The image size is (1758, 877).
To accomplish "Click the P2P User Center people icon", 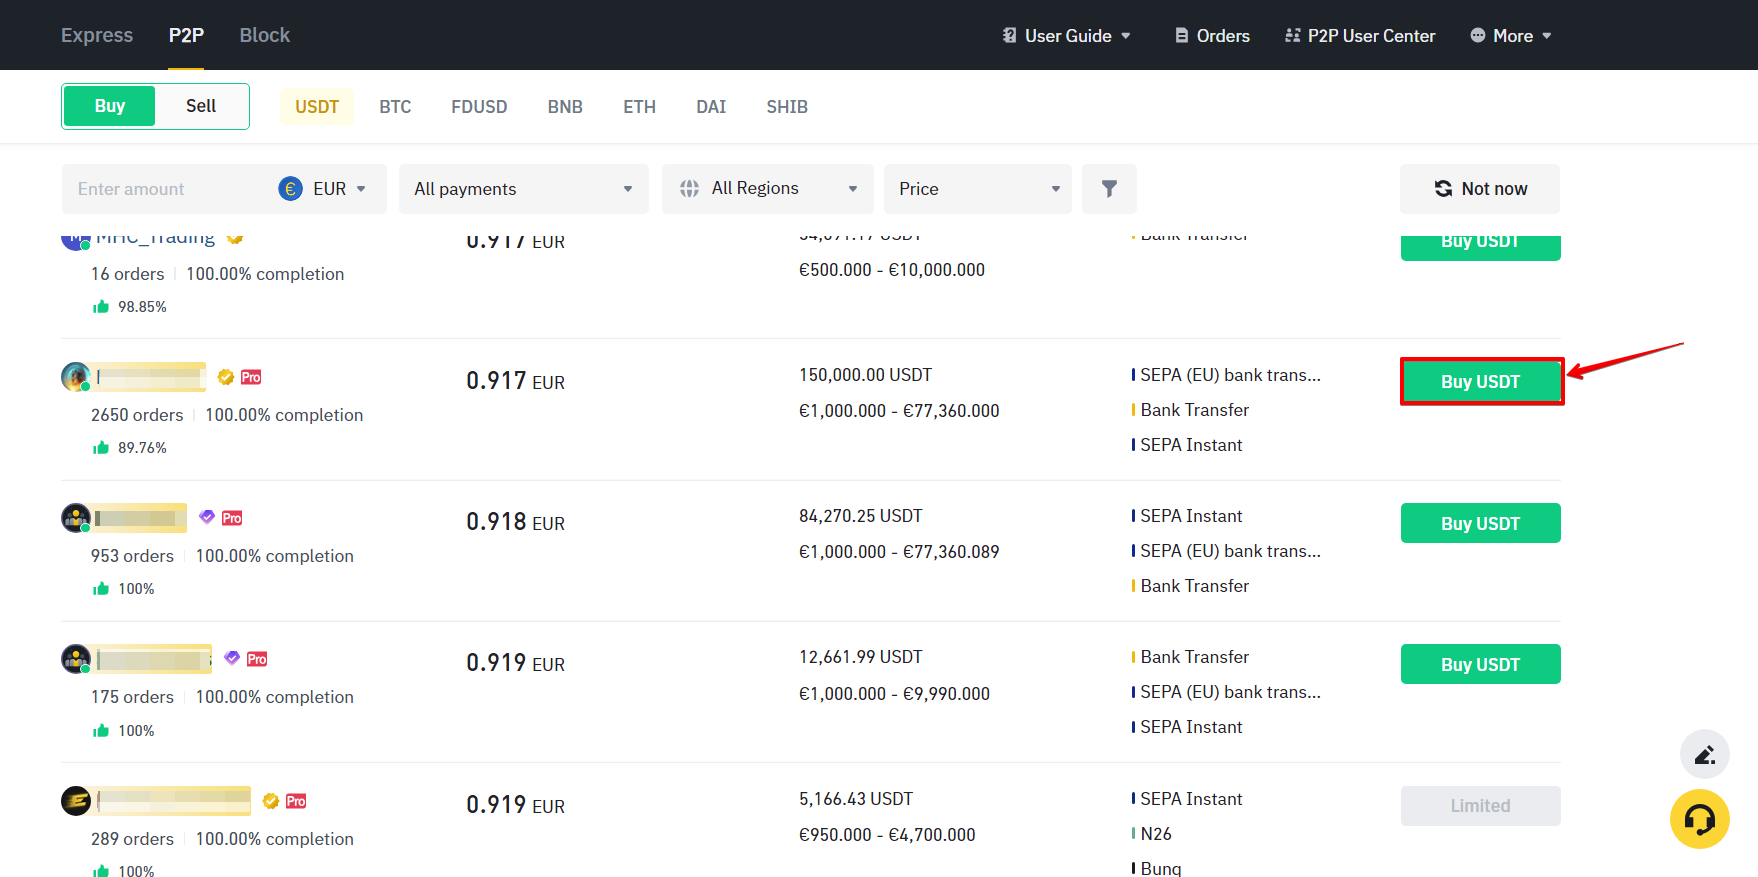I will (x=1293, y=35).
